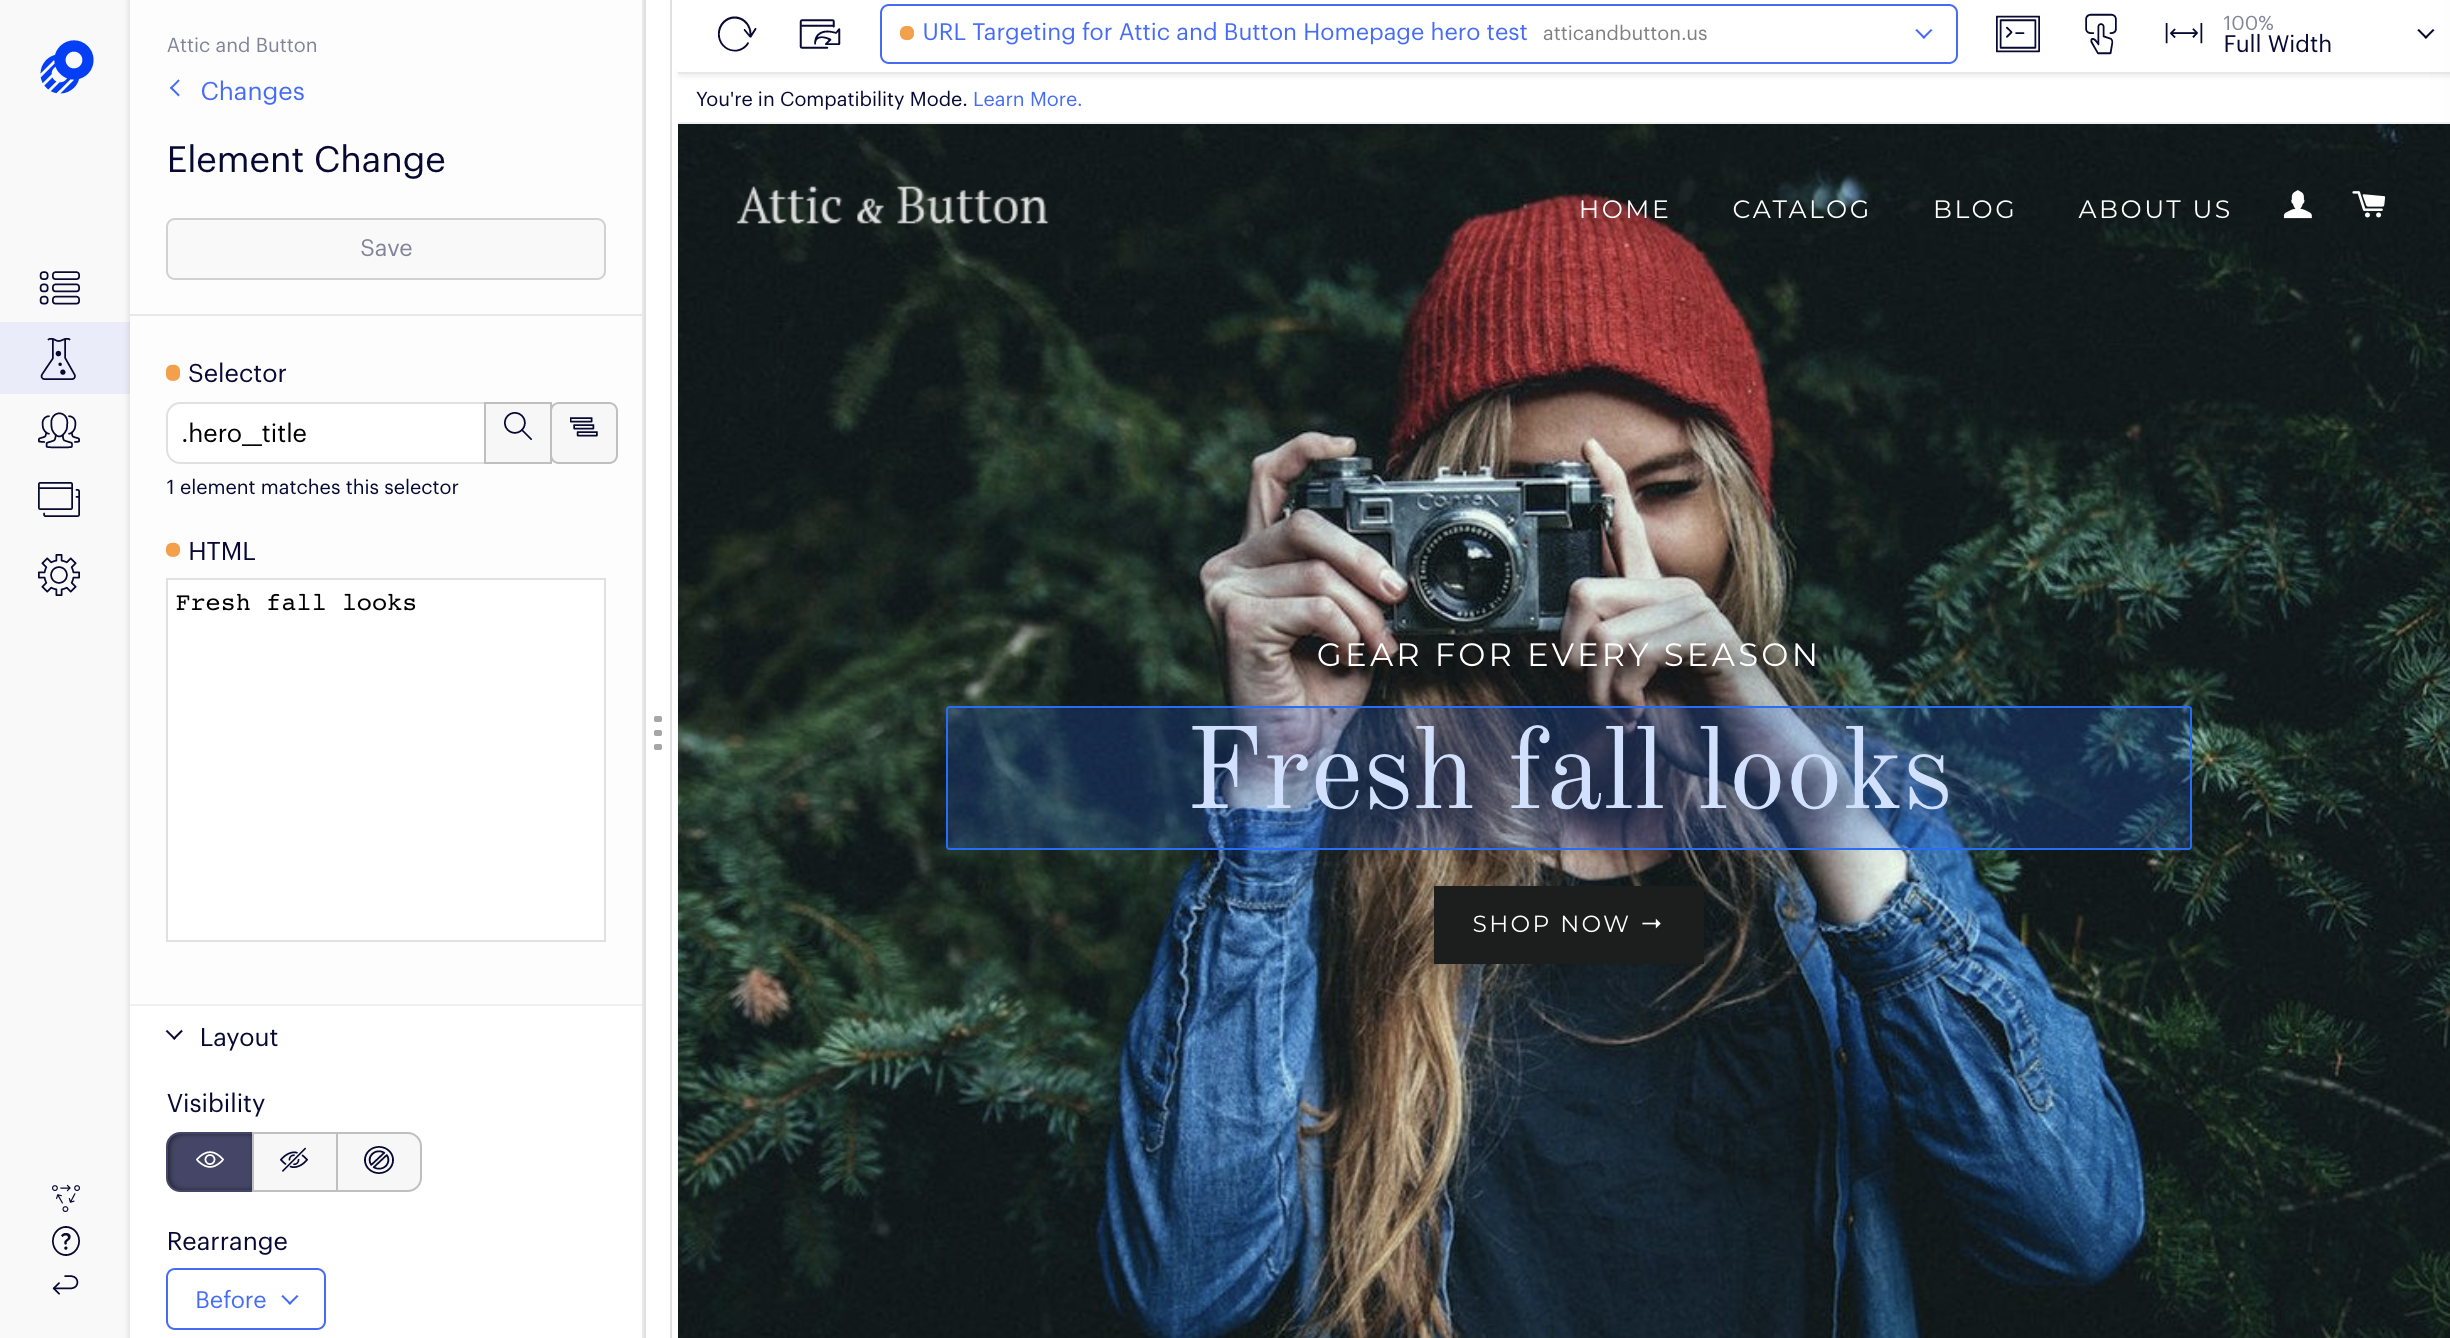The width and height of the screenshot is (2450, 1338).
Task: Click the Save button
Action: tap(386, 248)
